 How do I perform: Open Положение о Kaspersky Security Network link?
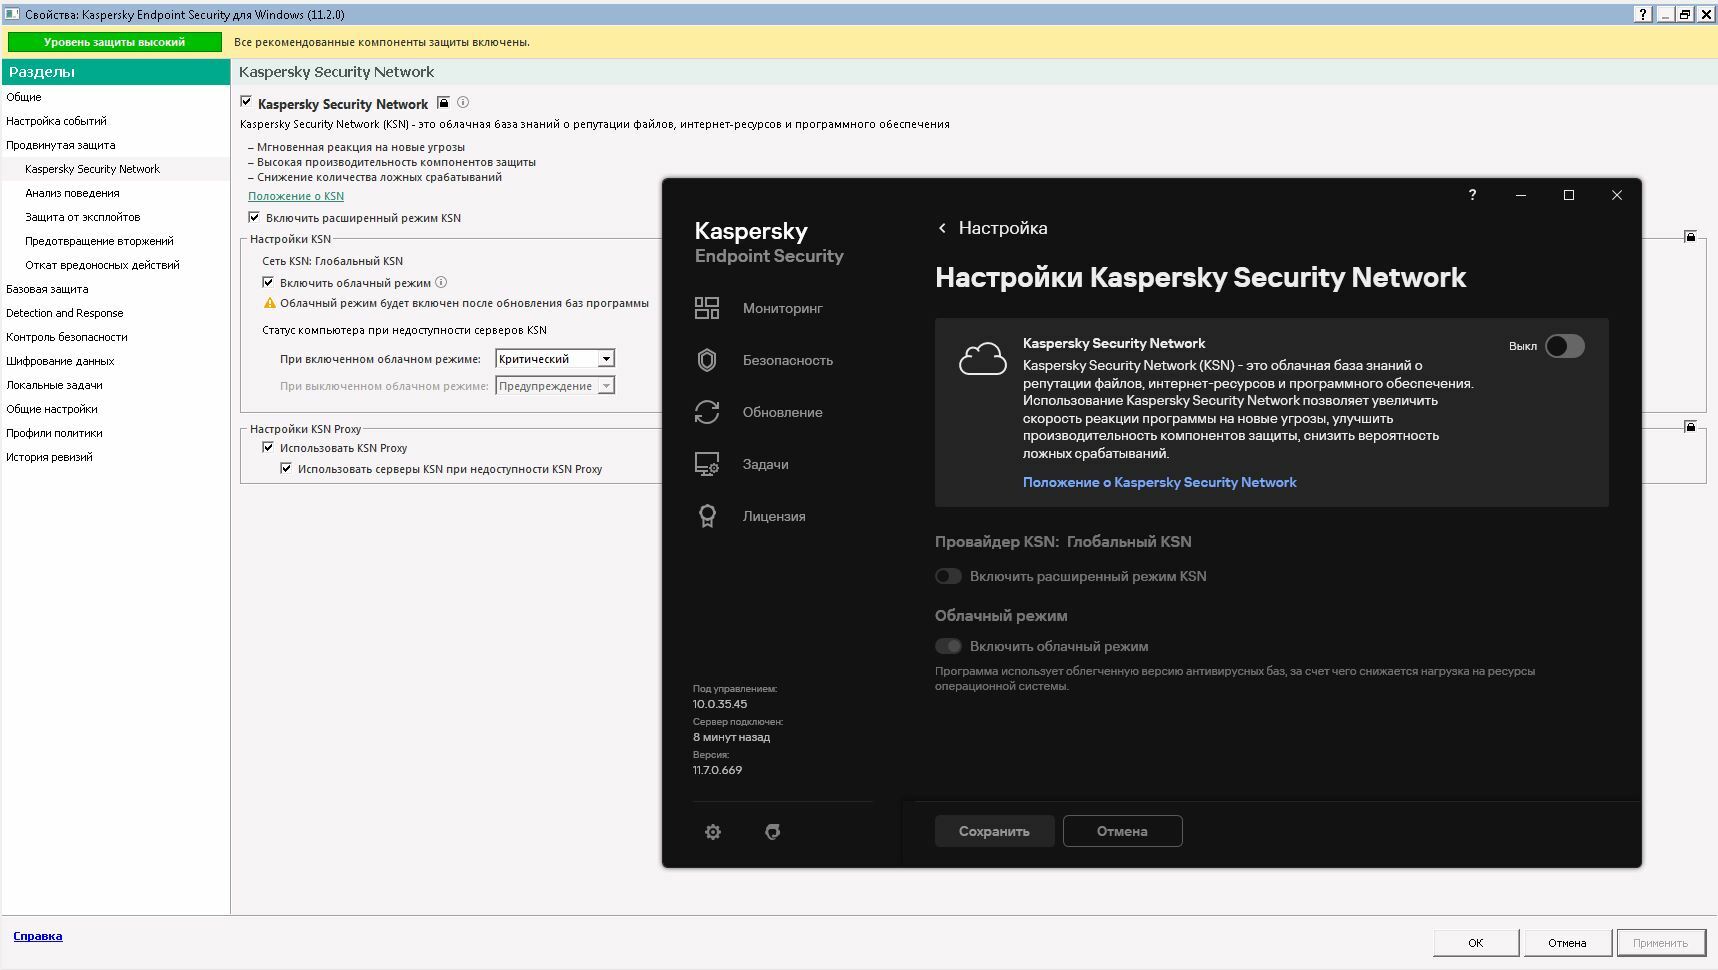click(x=1159, y=482)
